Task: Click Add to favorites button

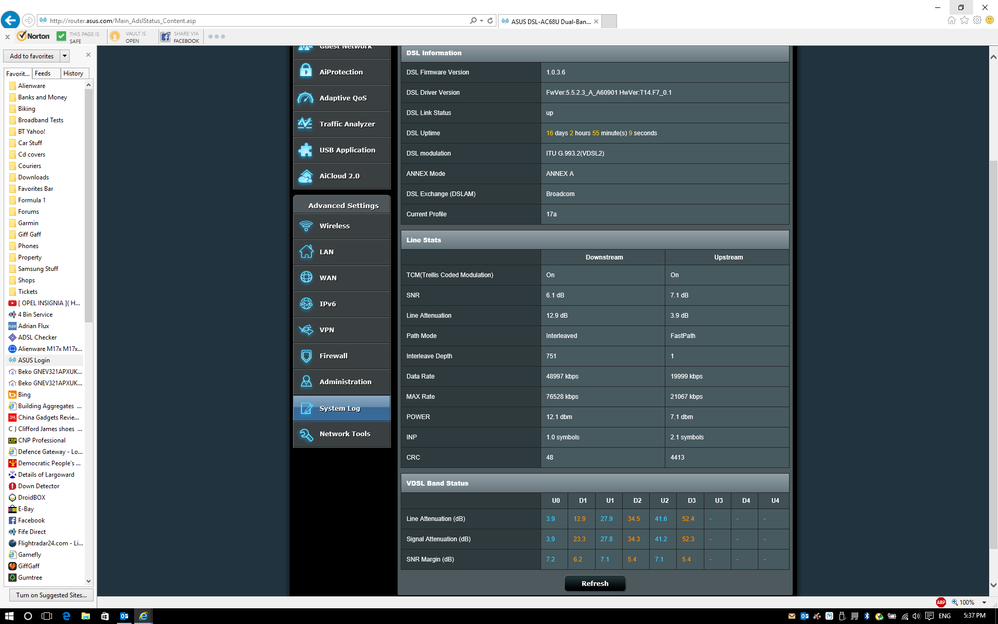Action: [x=31, y=56]
